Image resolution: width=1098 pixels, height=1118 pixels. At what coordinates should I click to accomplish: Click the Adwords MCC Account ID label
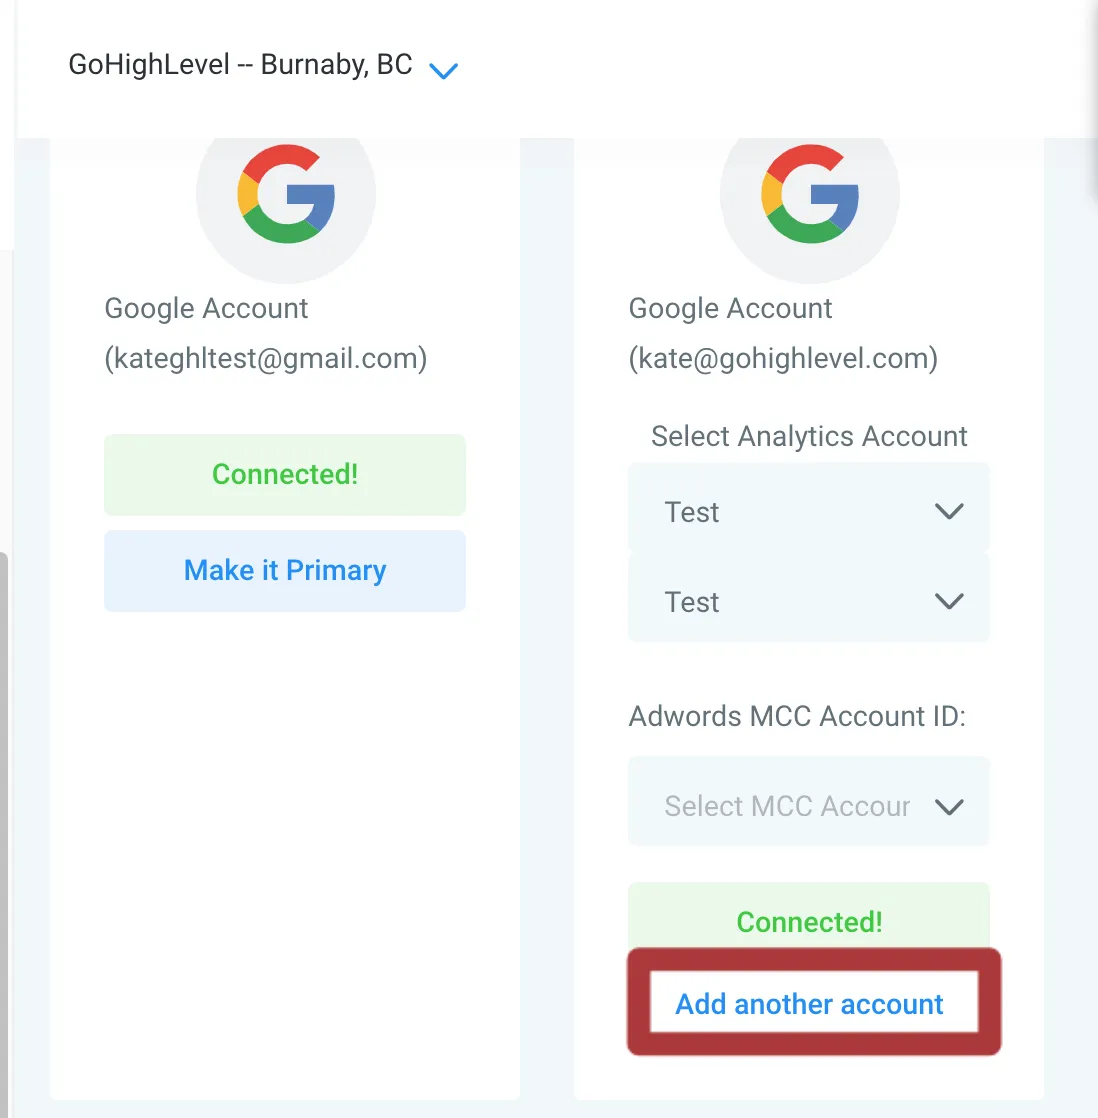point(796,716)
